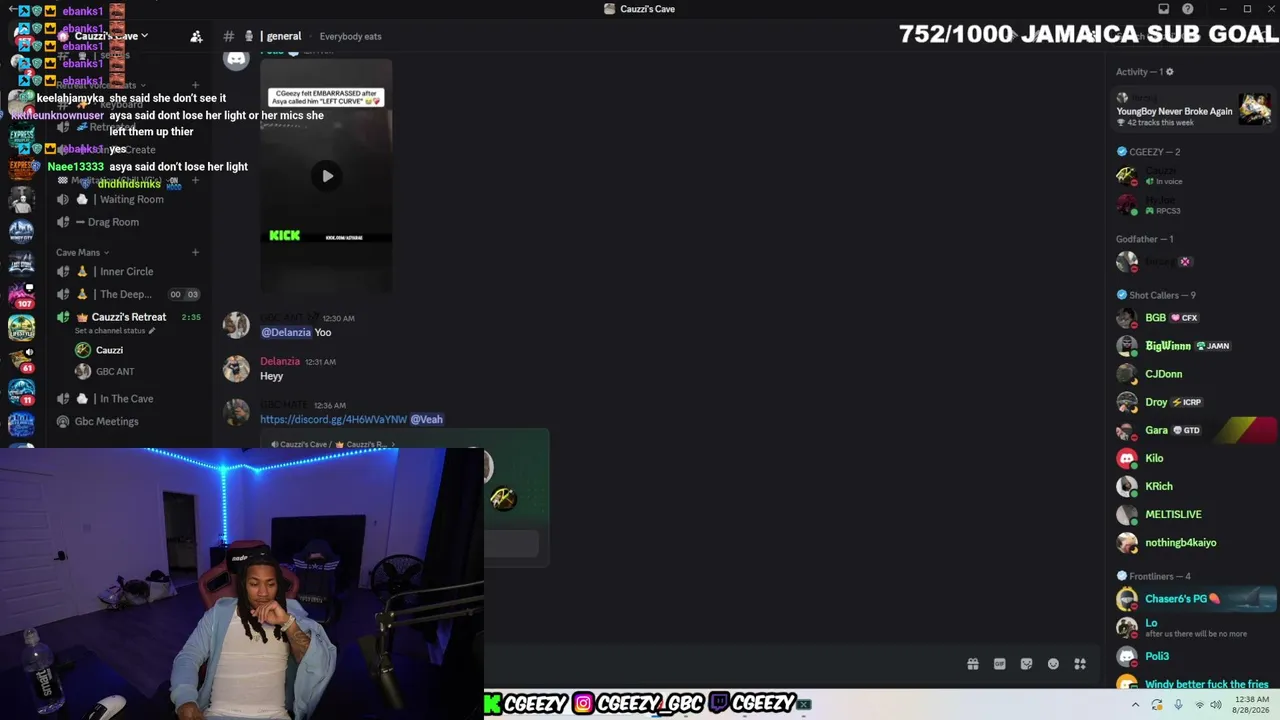1280x720 pixels.
Task: Join the Drag Room voice channel
Action: coord(130,222)
